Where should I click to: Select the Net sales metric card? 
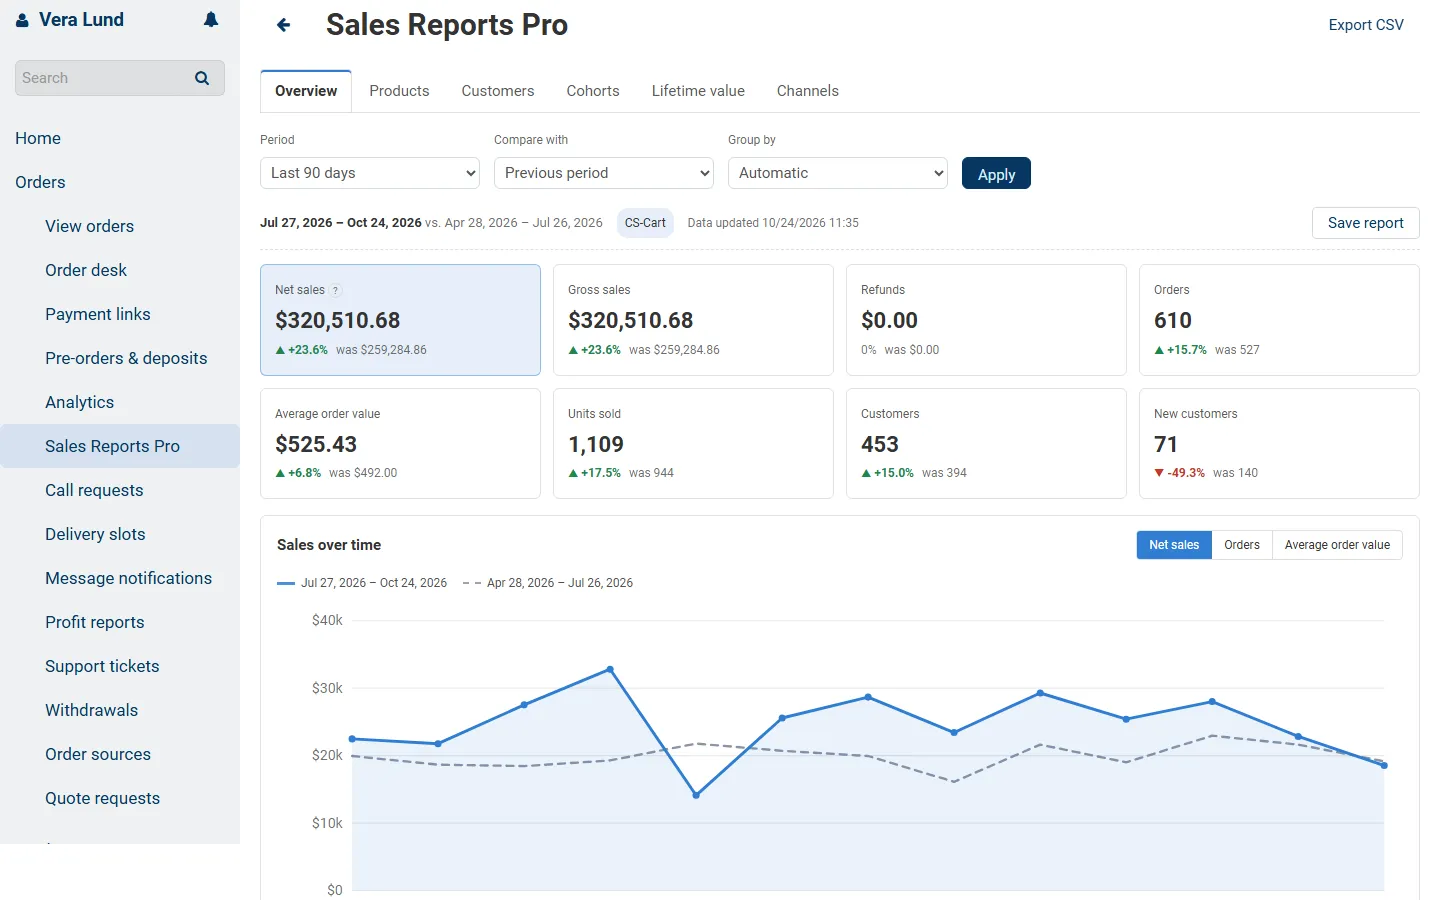pos(400,320)
